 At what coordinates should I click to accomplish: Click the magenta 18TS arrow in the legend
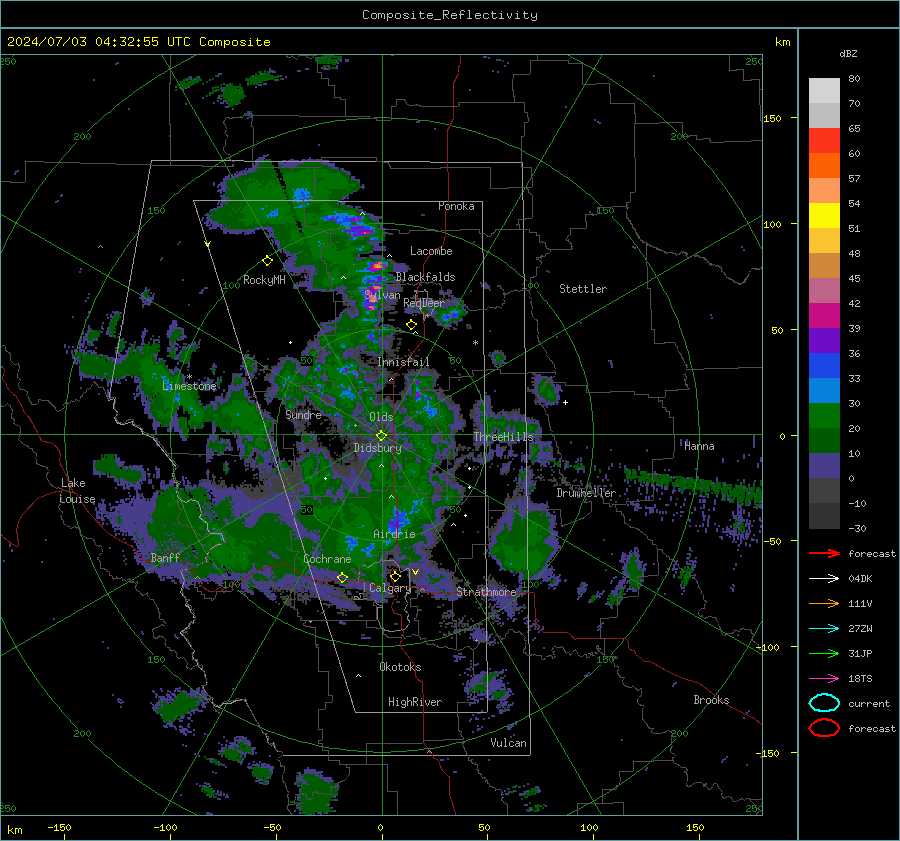tap(824, 679)
